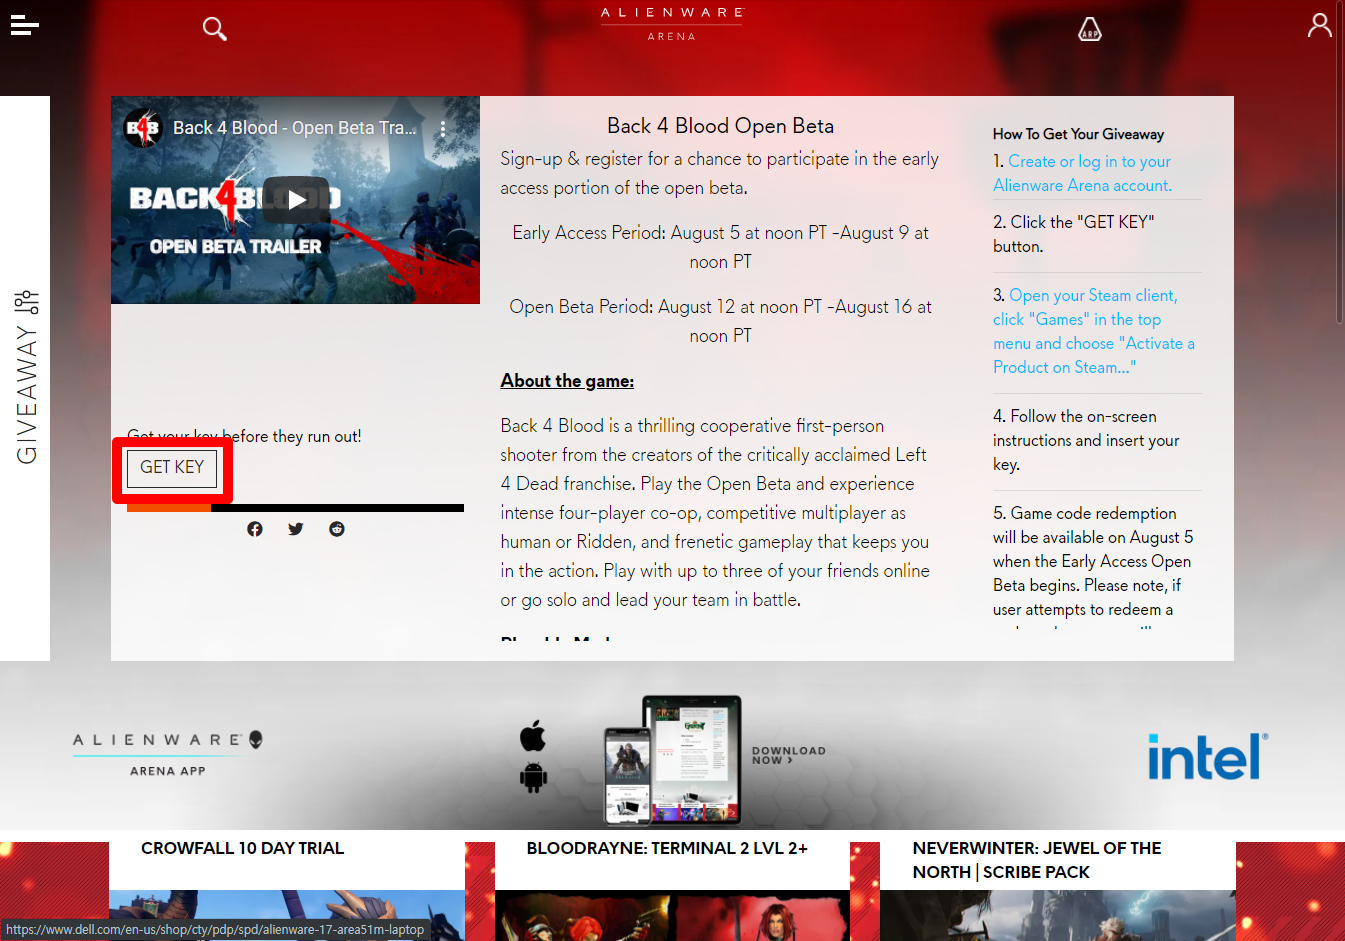Click the Android download icon
Image resolution: width=1345 pixels, height=941 pixels.
533,777
